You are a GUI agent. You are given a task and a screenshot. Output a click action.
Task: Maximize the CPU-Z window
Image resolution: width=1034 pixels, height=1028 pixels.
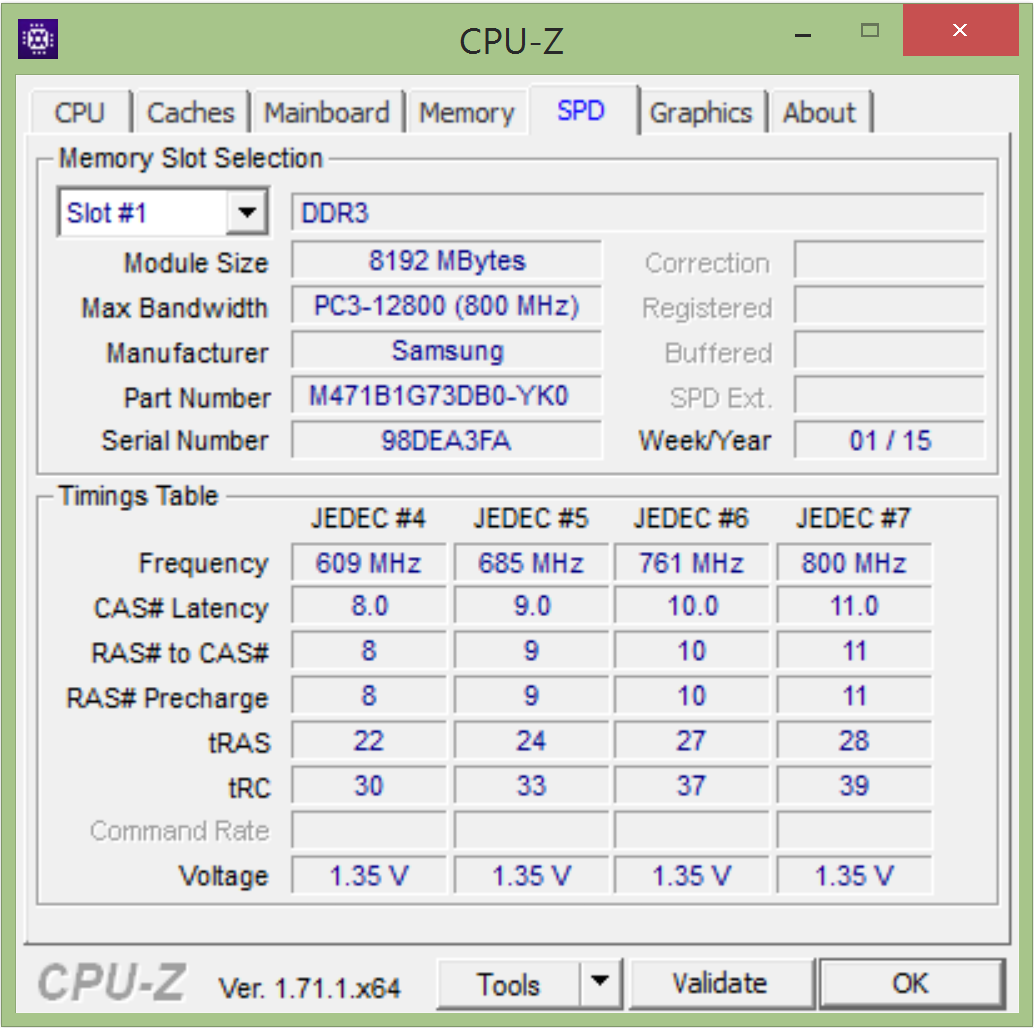[870, 30]
